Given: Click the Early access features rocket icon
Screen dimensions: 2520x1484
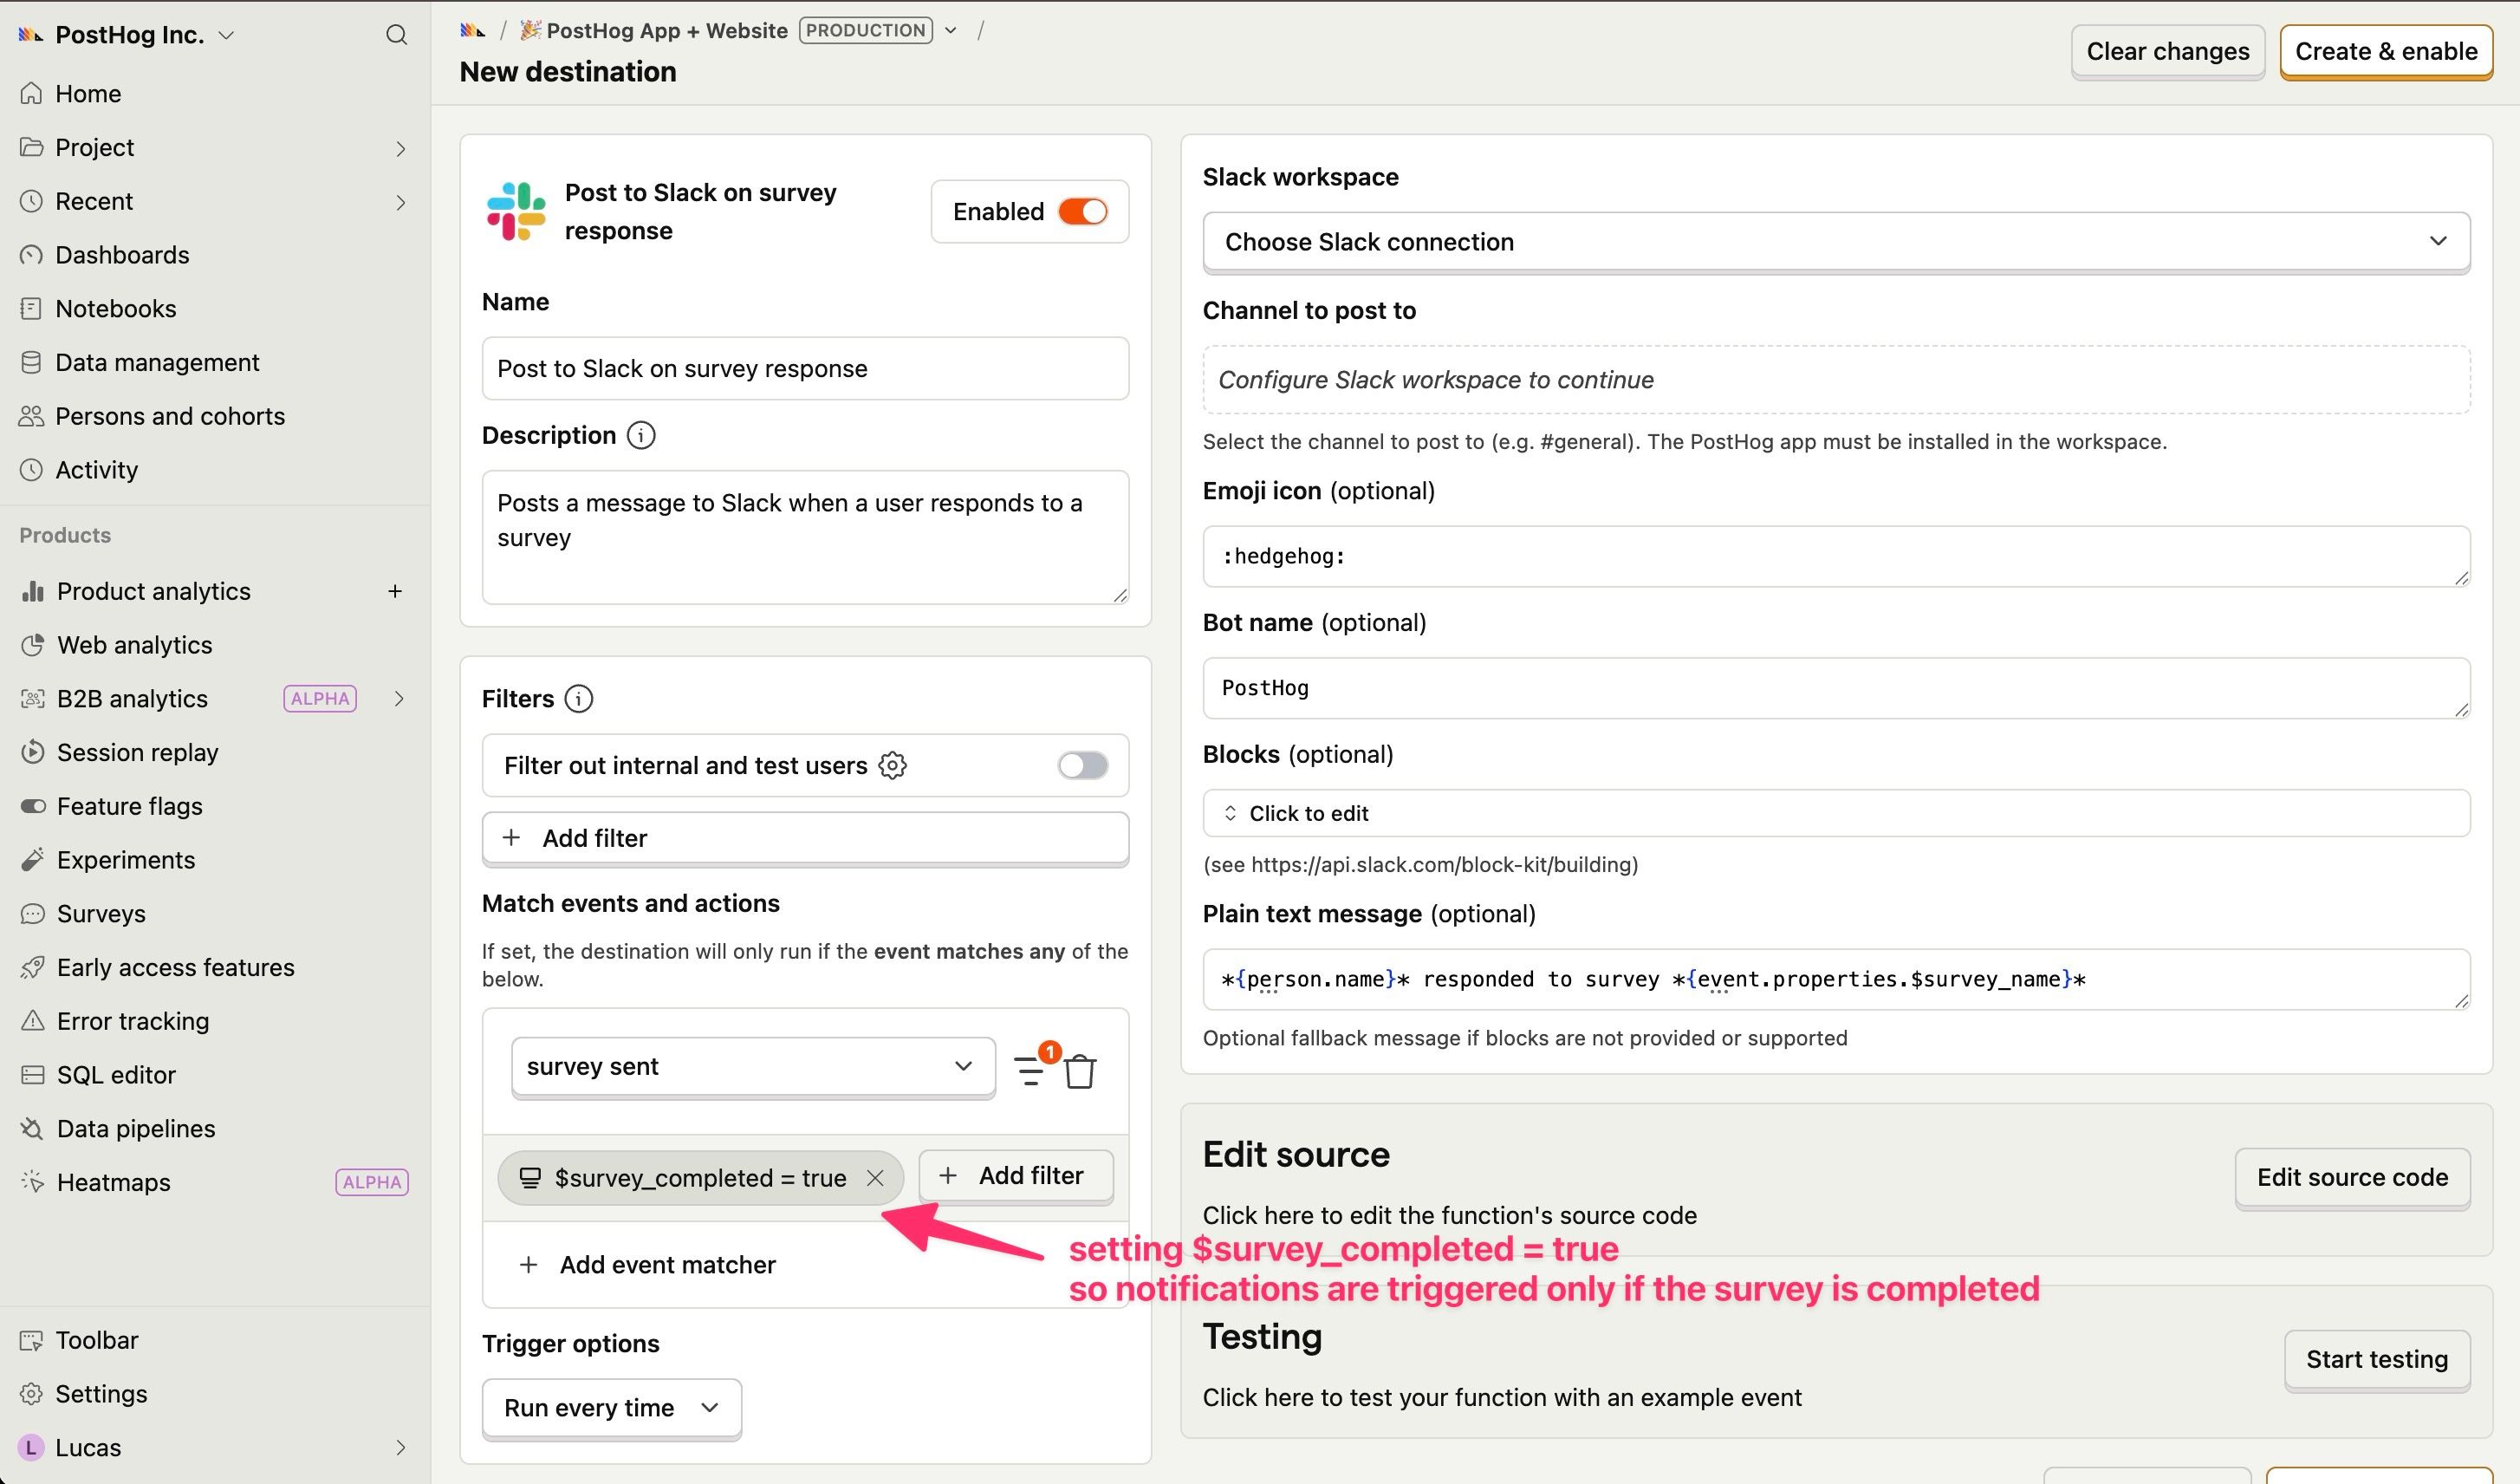Looking at the screenshot, I should point(32,967).
